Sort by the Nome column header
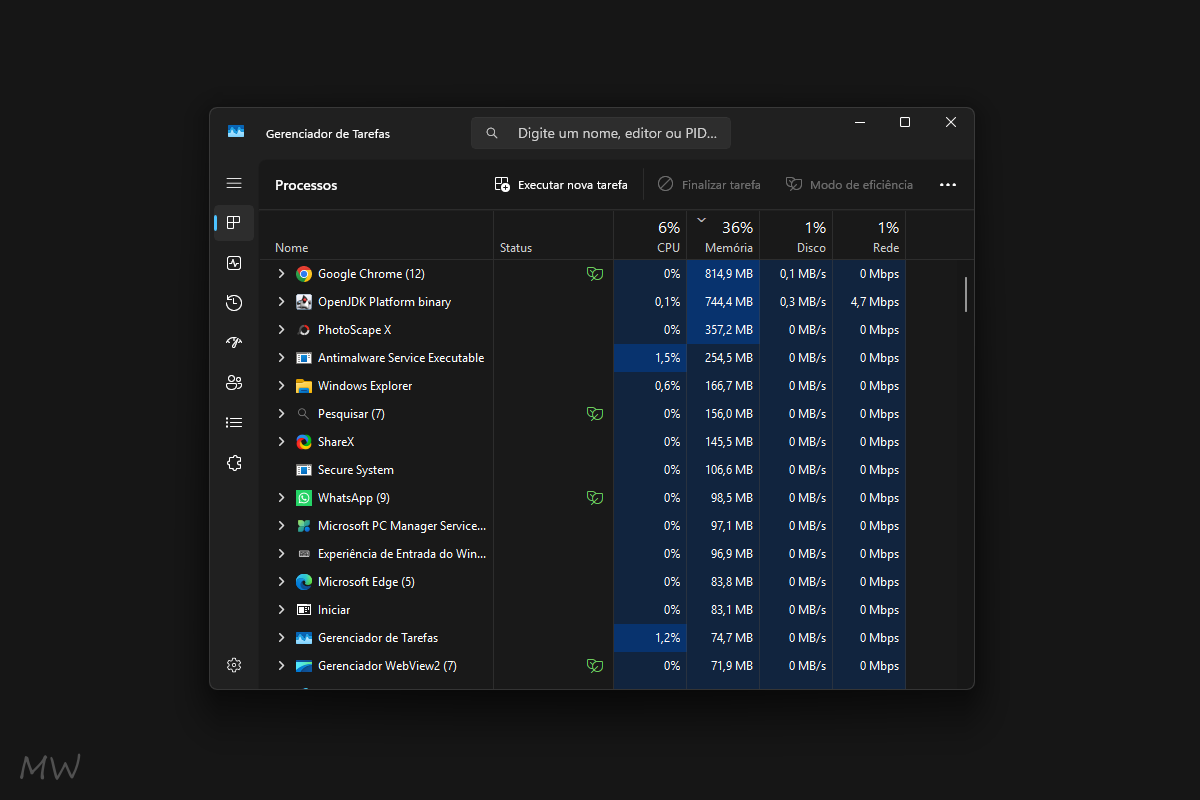The width and height of the screenshot is (1200, 800). (x=377, y=236)
